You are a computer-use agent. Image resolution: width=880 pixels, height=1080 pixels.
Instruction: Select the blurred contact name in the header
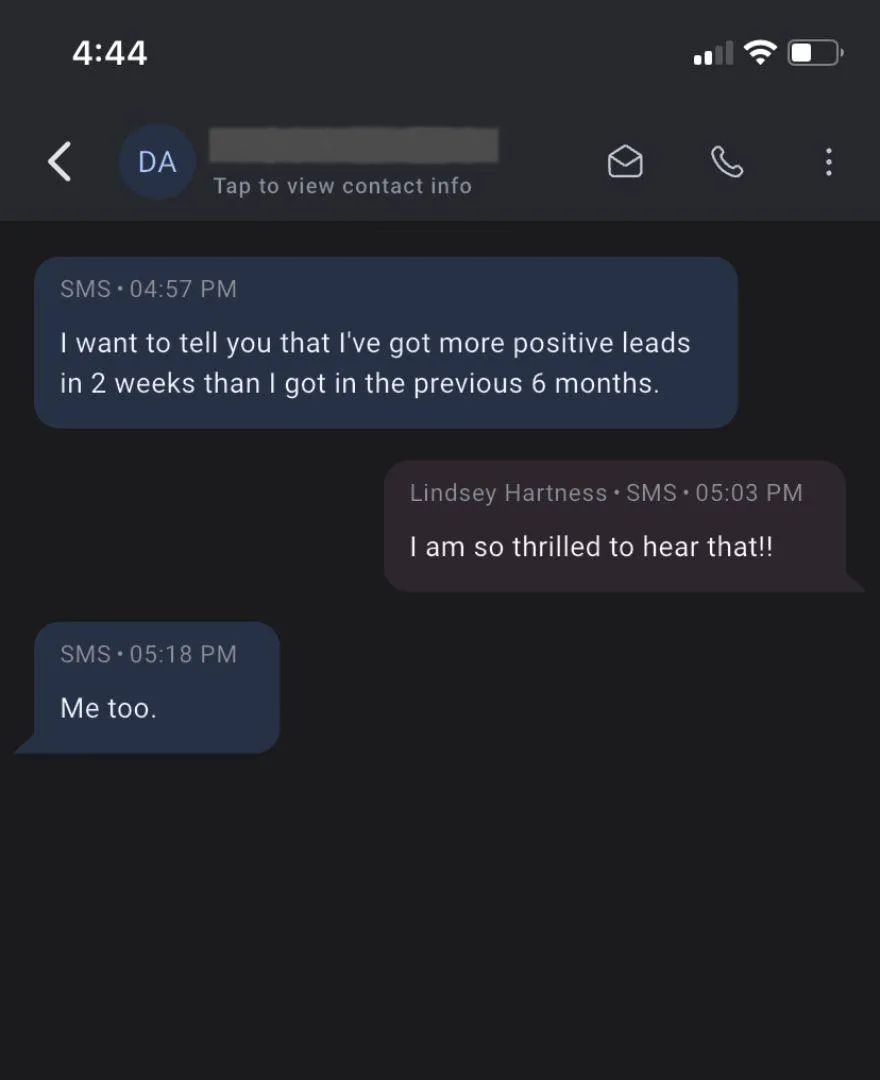[x=354, y=145]
